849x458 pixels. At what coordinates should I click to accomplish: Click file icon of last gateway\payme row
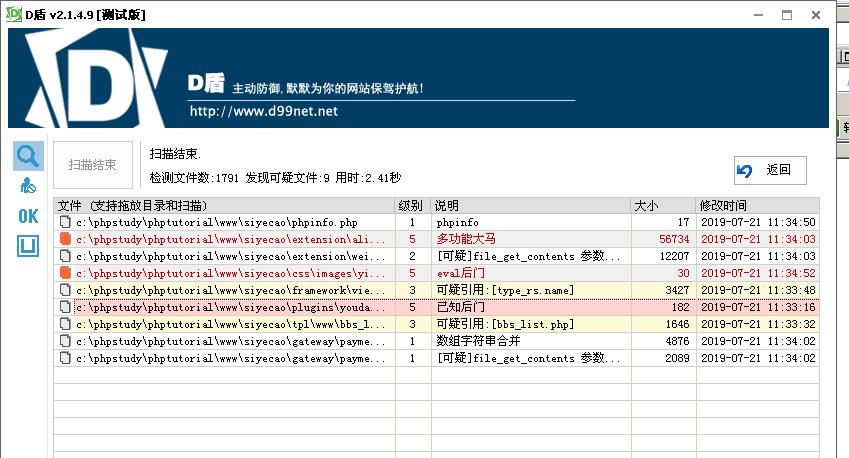pos(66,358)
